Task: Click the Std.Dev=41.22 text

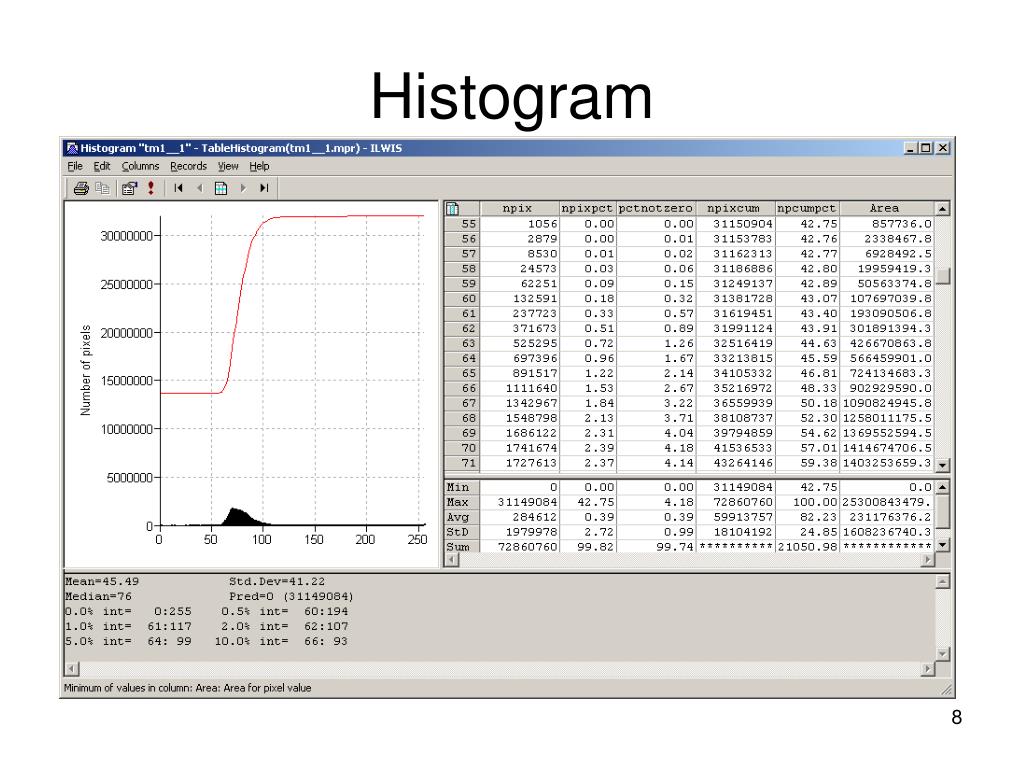Action: (x=276, y=581)
